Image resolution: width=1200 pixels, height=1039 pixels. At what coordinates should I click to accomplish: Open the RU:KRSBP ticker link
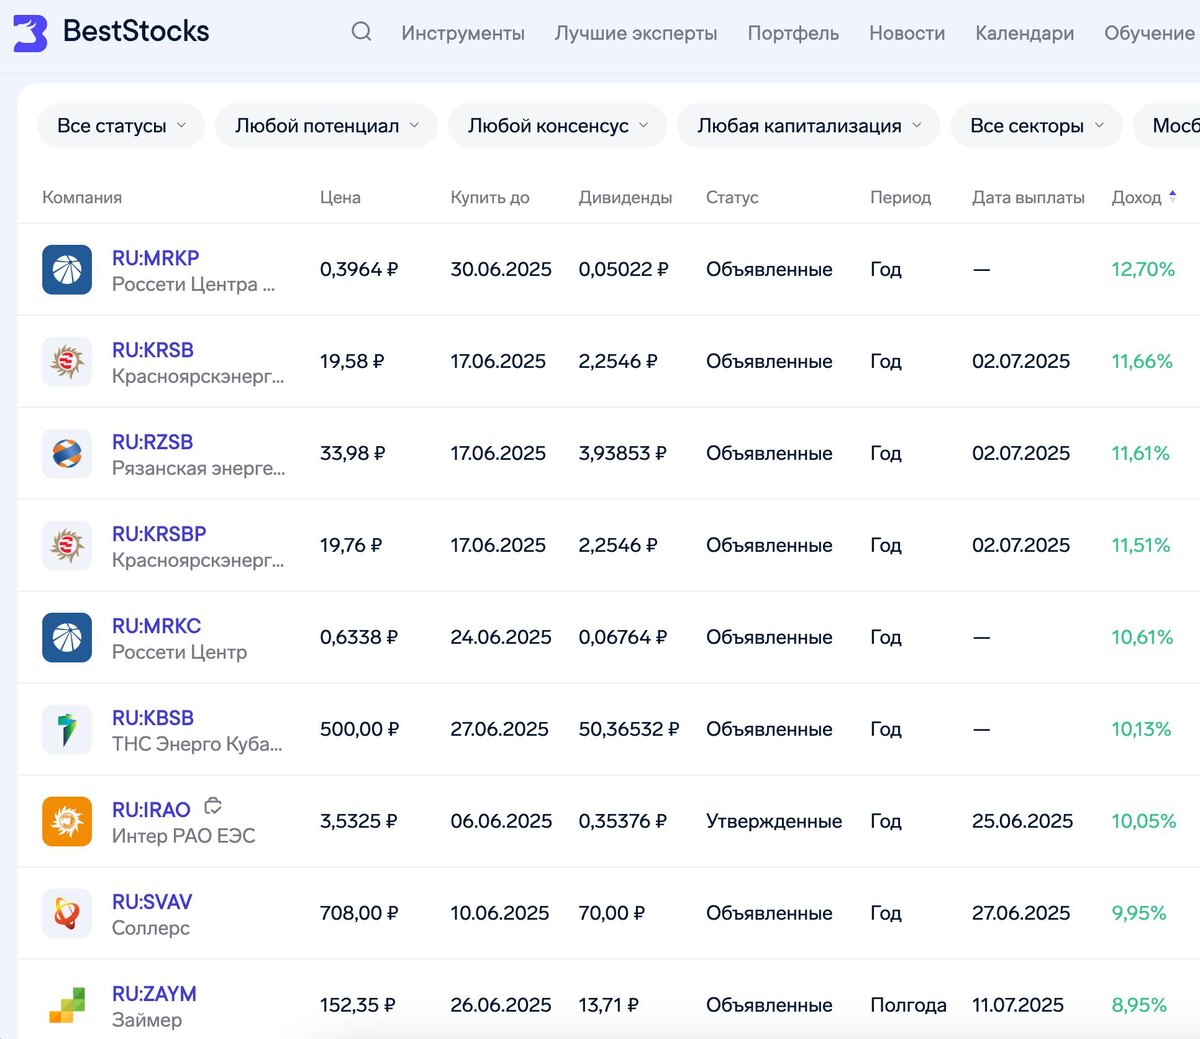click(x=159, y=534)
